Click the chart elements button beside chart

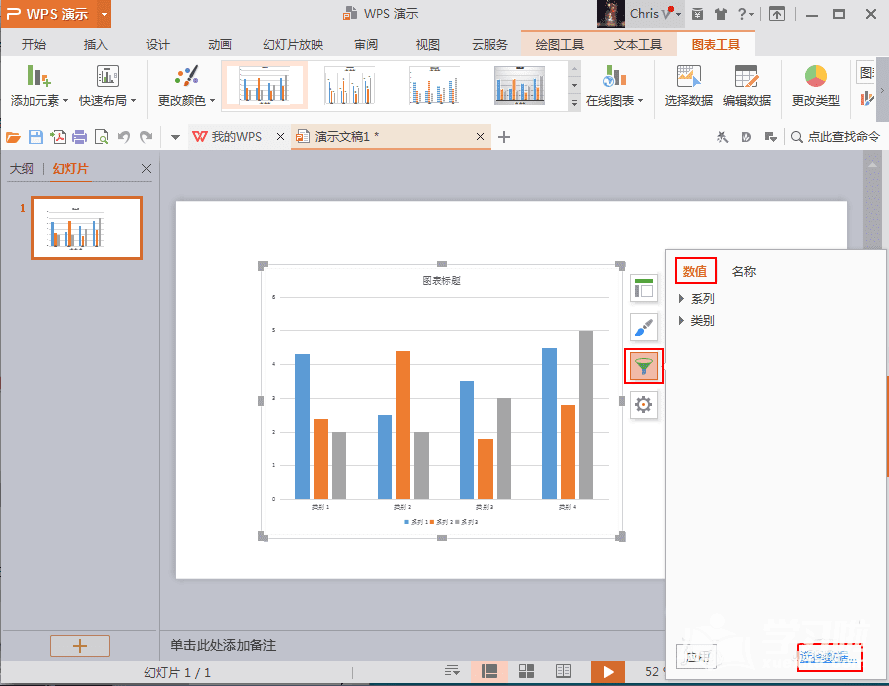pyautogui.click(x=644, y=290)
